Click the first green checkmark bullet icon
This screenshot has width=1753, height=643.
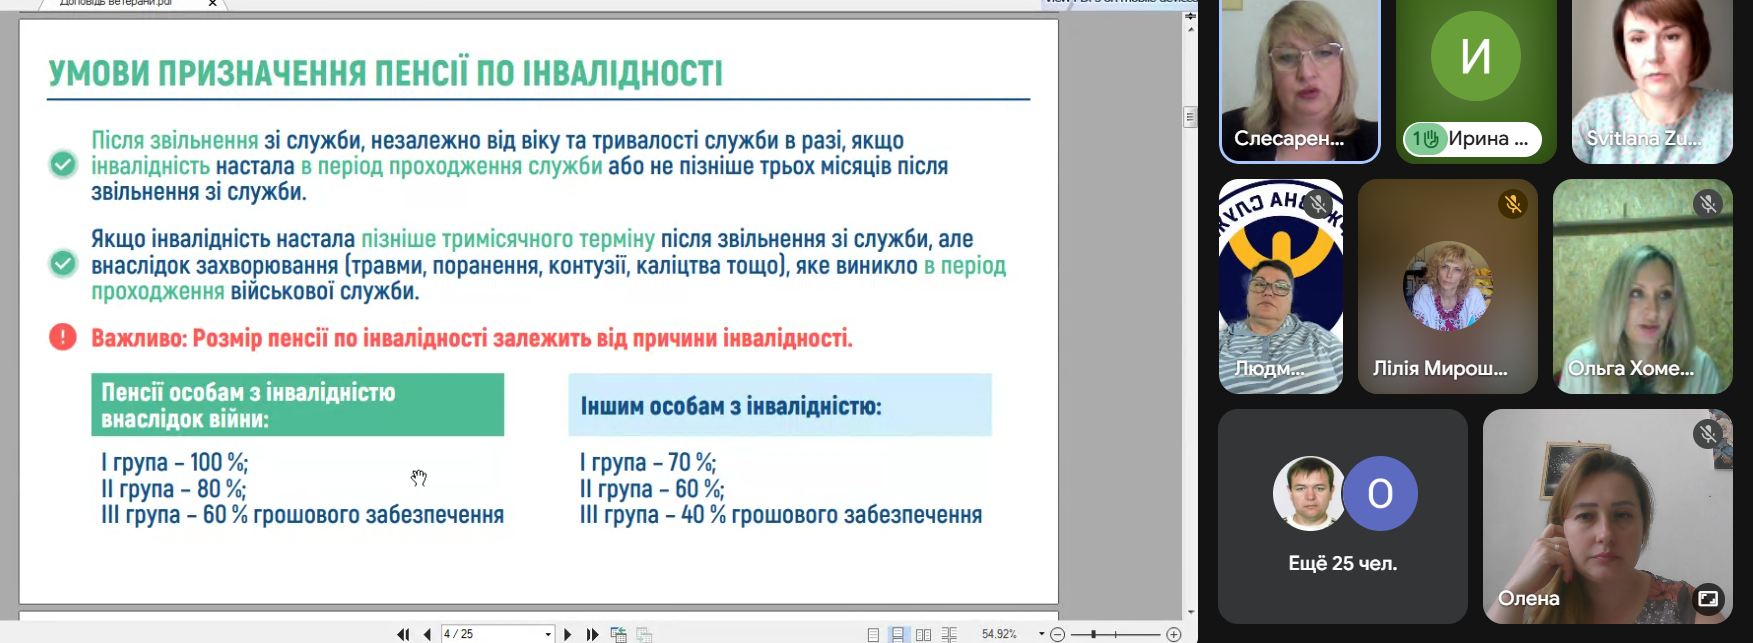tap(63, 164)
